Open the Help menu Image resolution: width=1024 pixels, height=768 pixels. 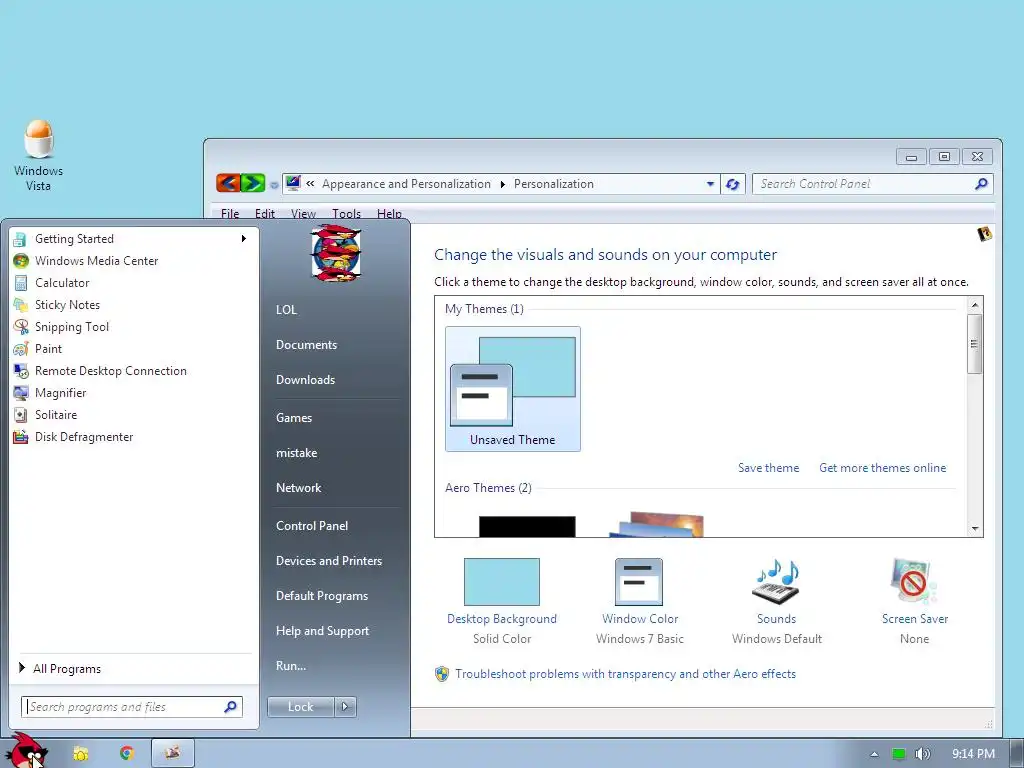coord(389,214)
